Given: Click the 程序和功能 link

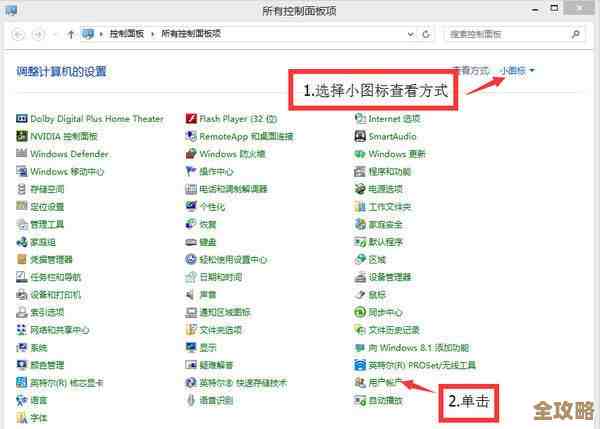Looking at the screenshot, I should point(390,171).
